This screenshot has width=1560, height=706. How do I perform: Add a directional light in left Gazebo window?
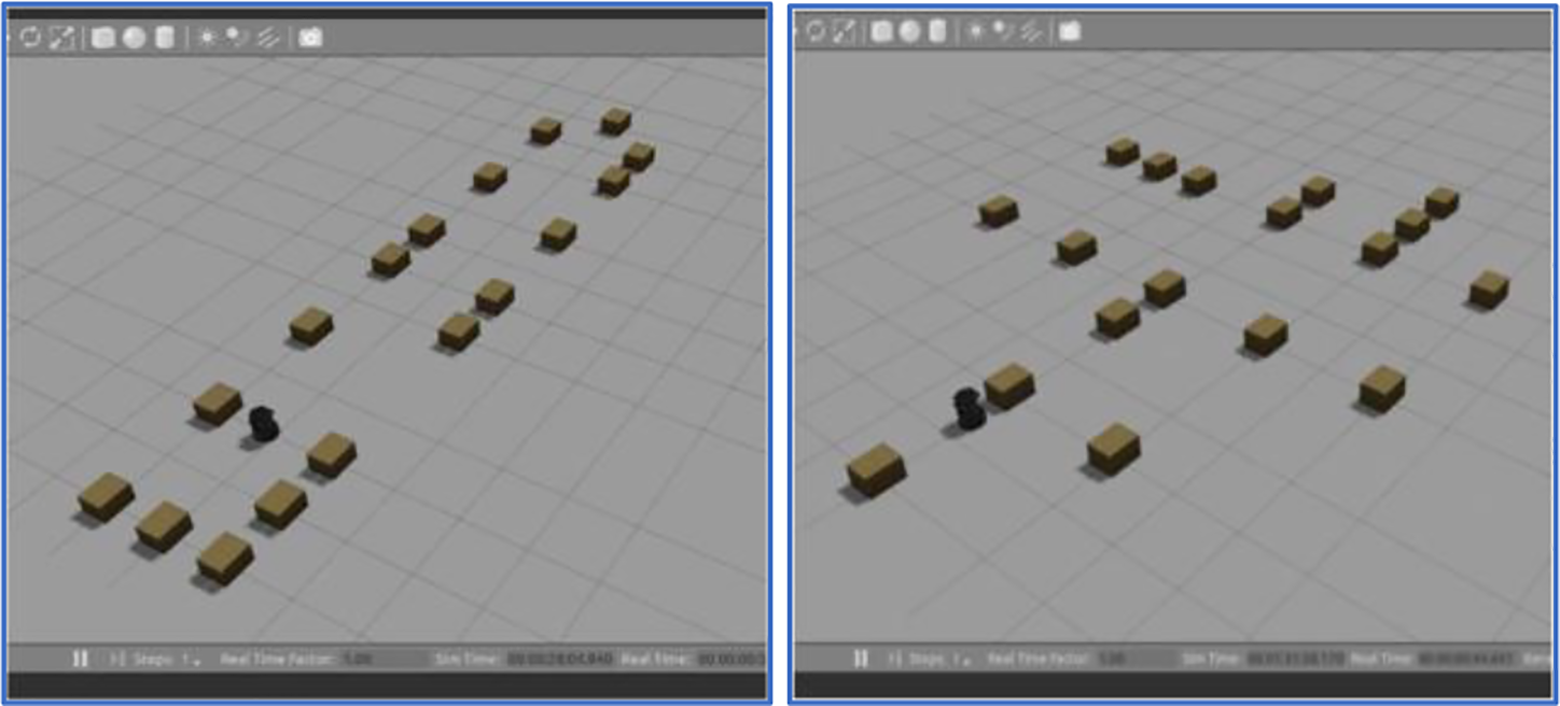tap(267, 38)
